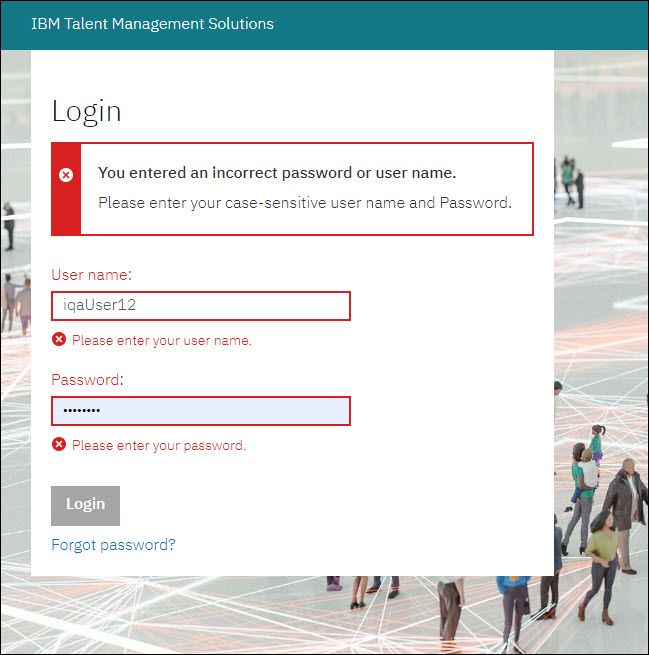Click the error icon beside the password message
The image size is (649, 655).
59,445
